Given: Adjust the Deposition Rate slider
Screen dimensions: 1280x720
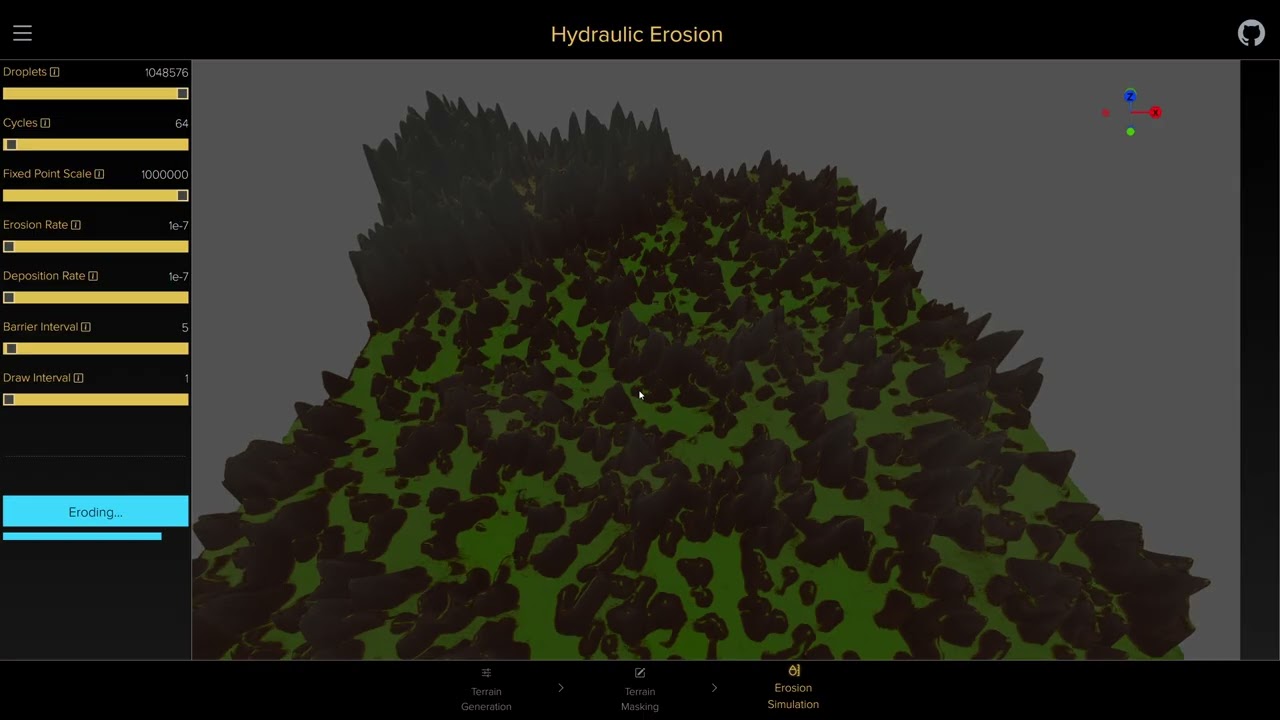Looking at the screenshot, I should click(95, 297).
